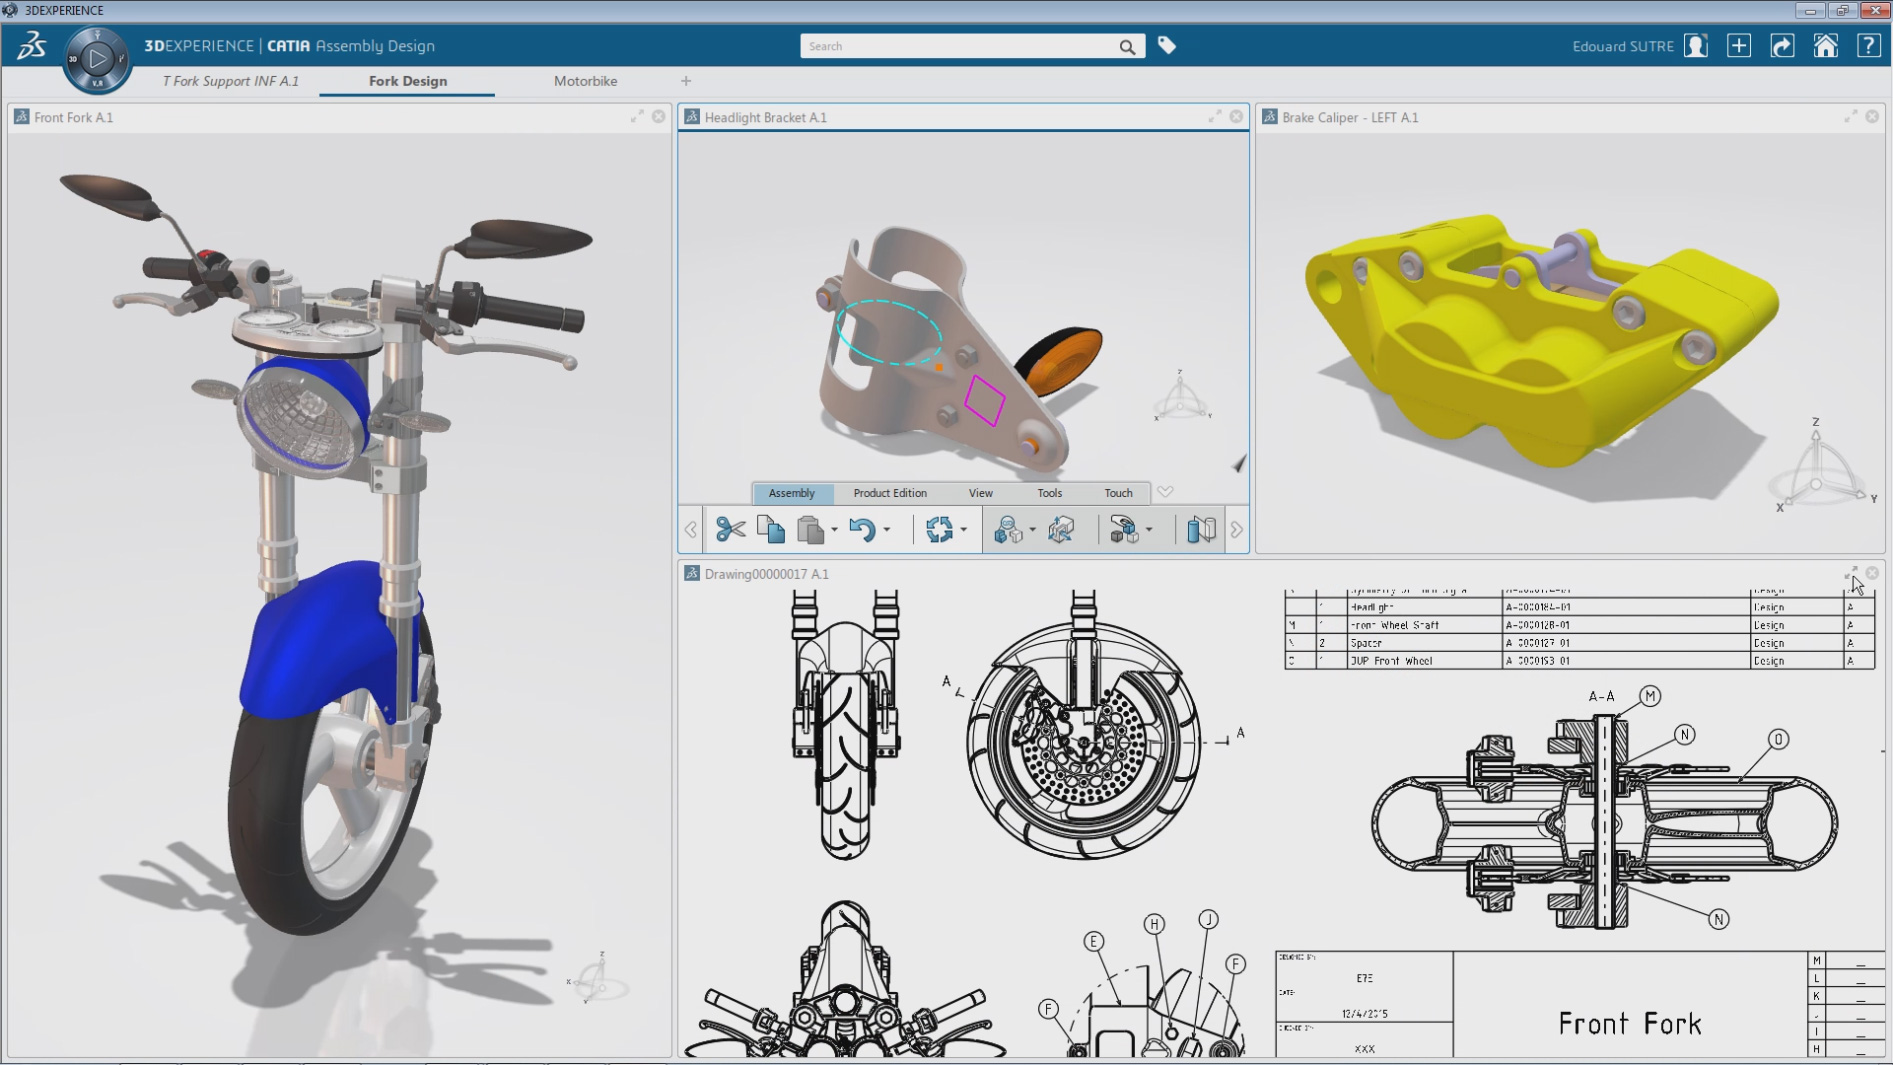The image size is (1893, 1065).
Task: Switch to T Fork Support INF A.1 tab
Action: 231,81
